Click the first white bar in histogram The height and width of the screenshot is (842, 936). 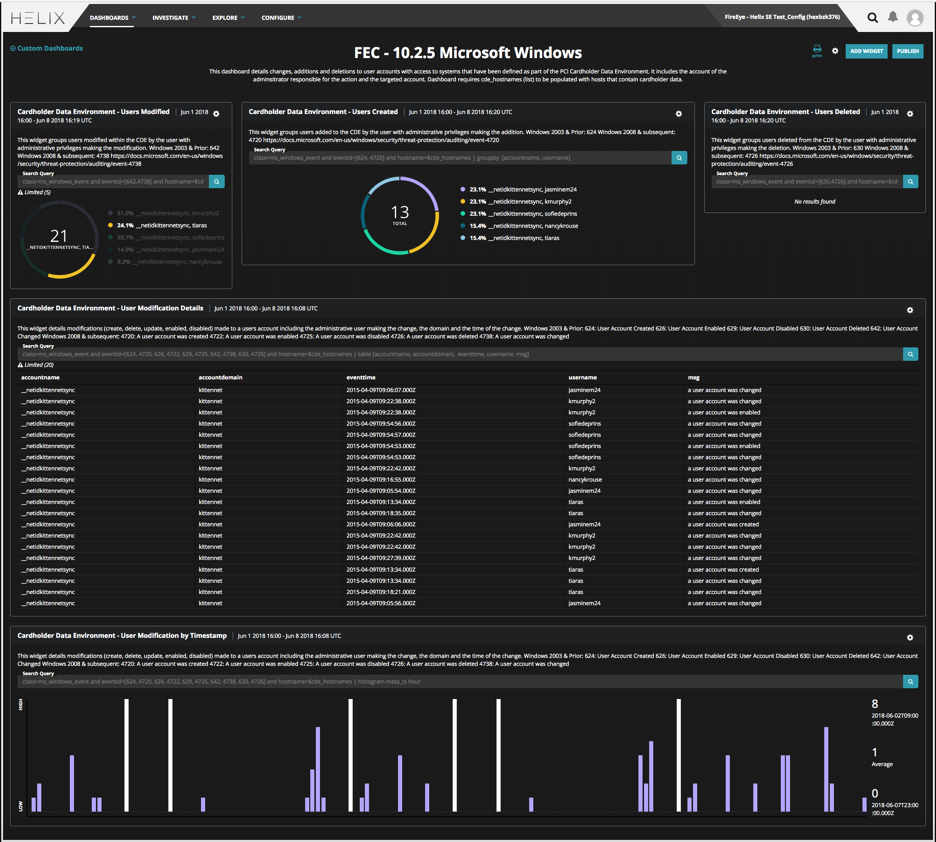point(126,755)
